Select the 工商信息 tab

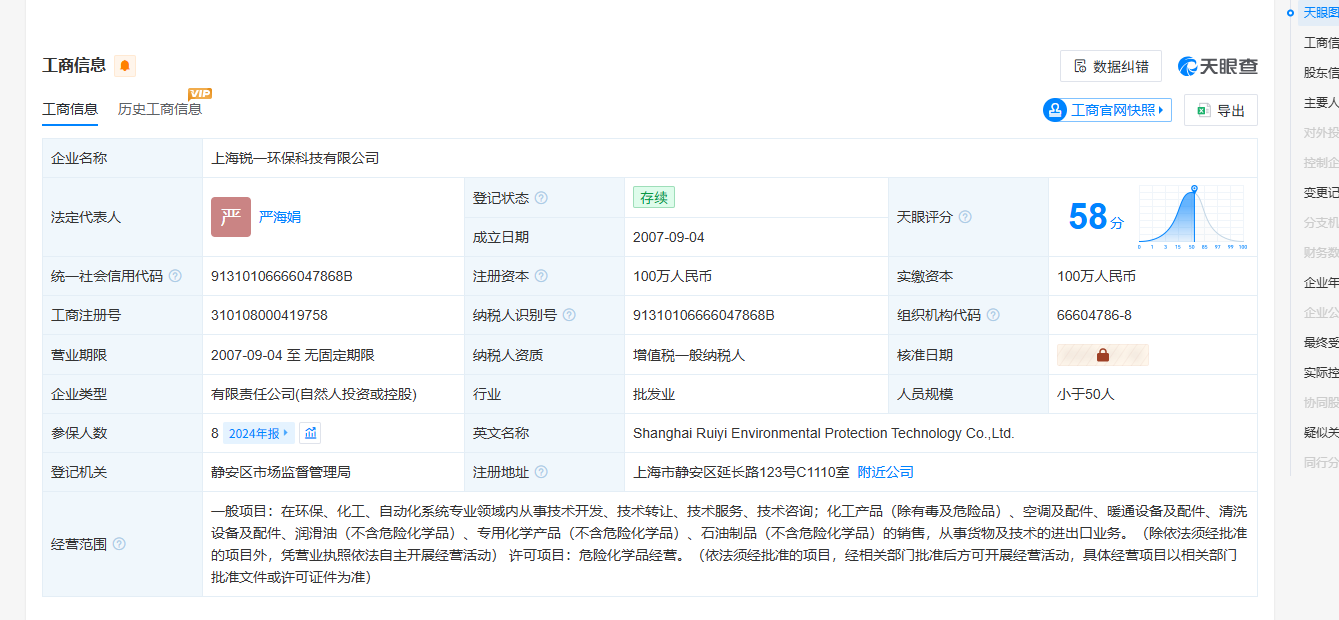tap(70, 109)
